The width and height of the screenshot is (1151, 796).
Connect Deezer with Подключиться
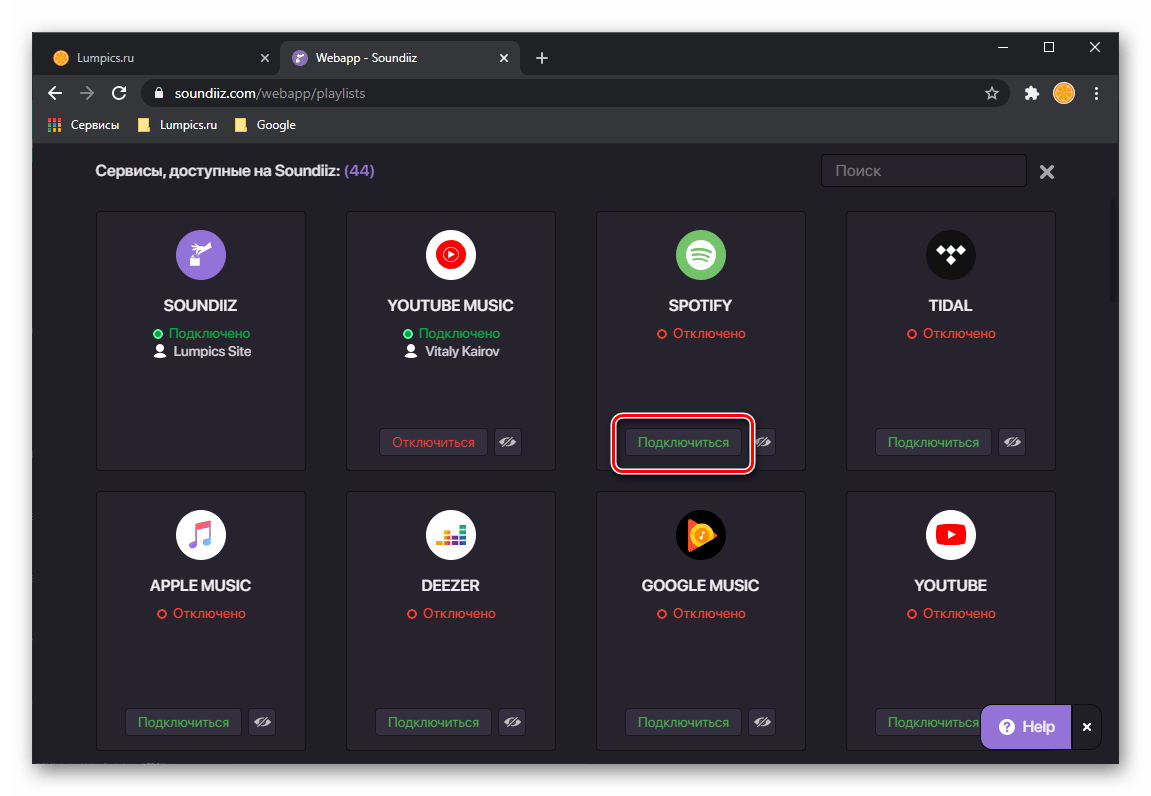[x=433, y=722]
